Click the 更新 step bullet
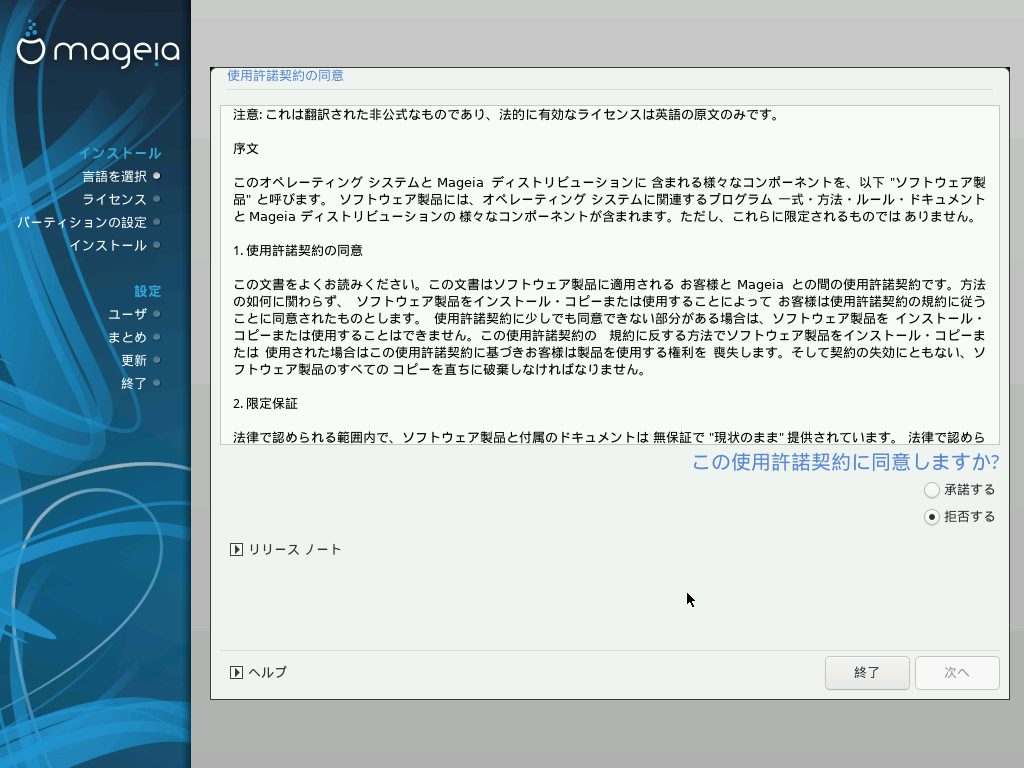 [x=157, y=360]
